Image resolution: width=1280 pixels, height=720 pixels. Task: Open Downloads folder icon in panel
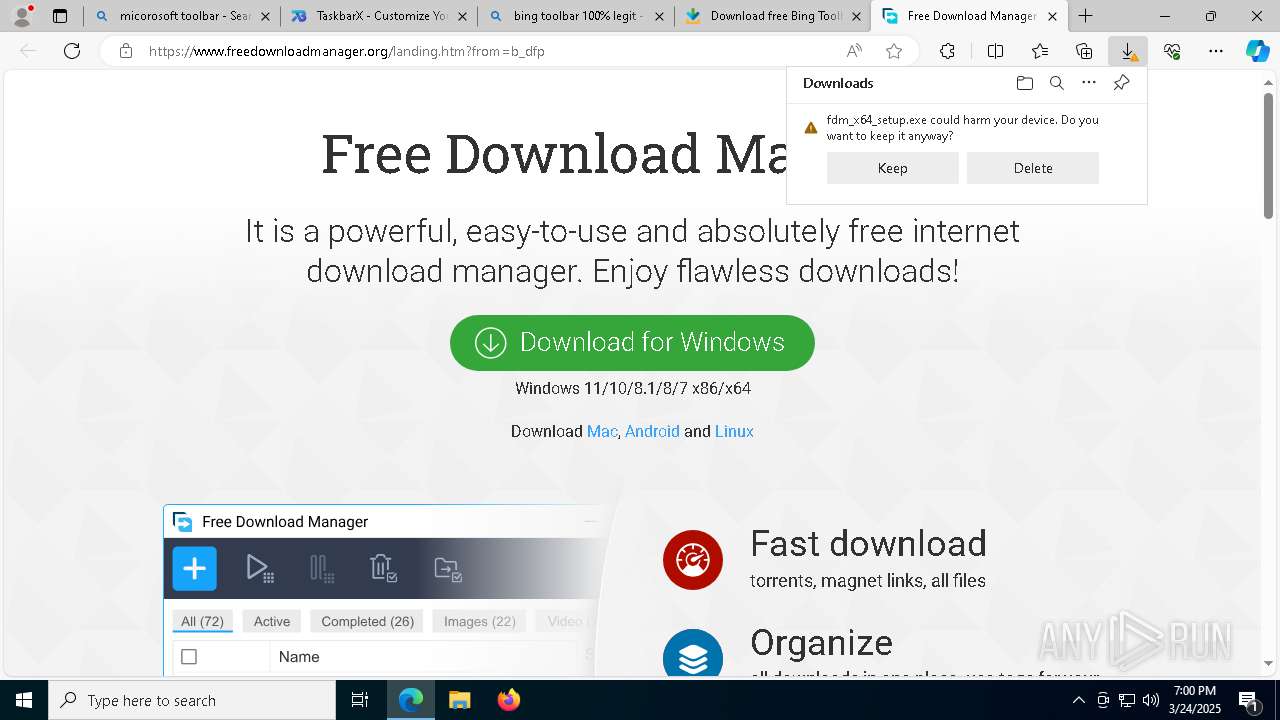1024,83
